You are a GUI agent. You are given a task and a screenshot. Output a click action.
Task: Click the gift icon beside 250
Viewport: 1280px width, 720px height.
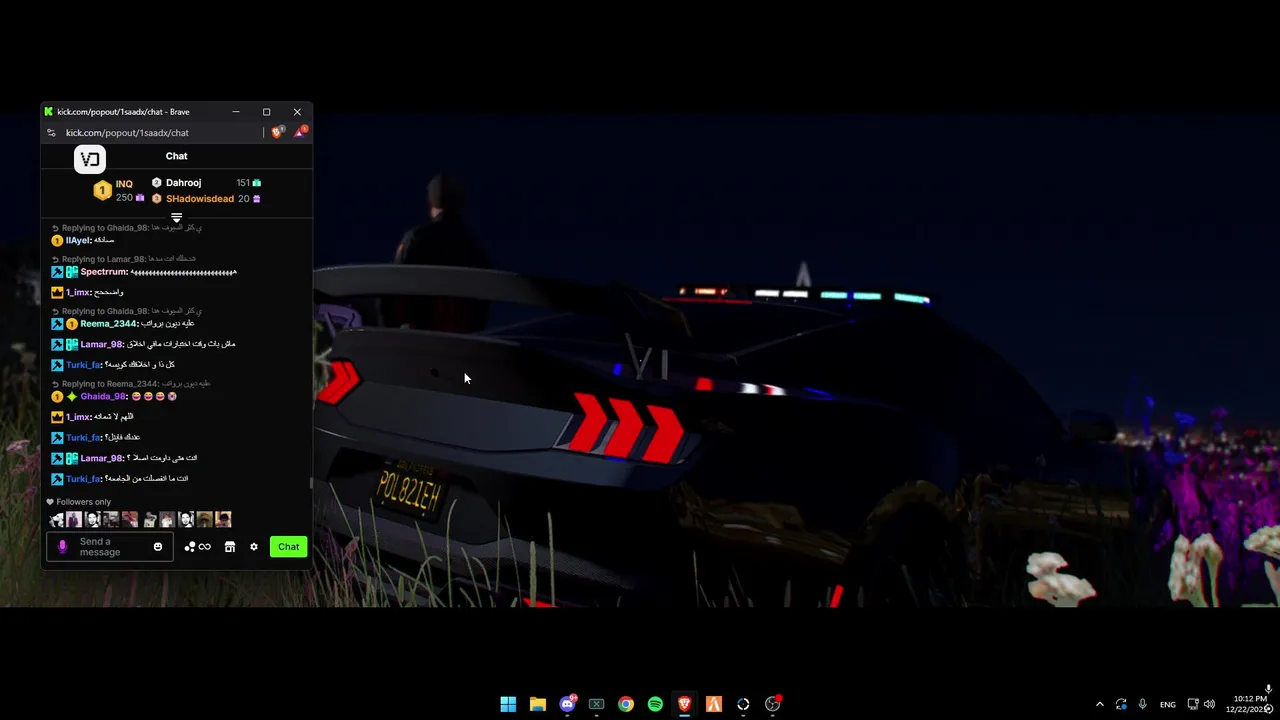click(140, 198)
